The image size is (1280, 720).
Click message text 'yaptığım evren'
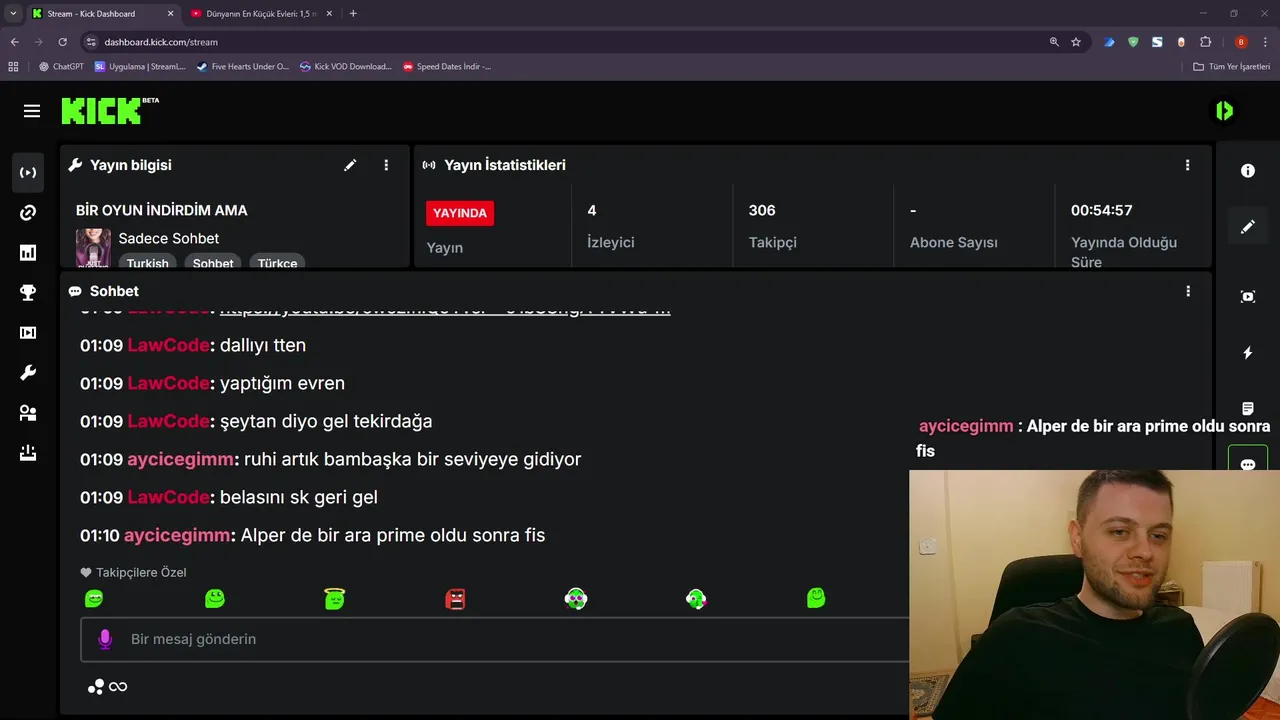tap(282, 383)
